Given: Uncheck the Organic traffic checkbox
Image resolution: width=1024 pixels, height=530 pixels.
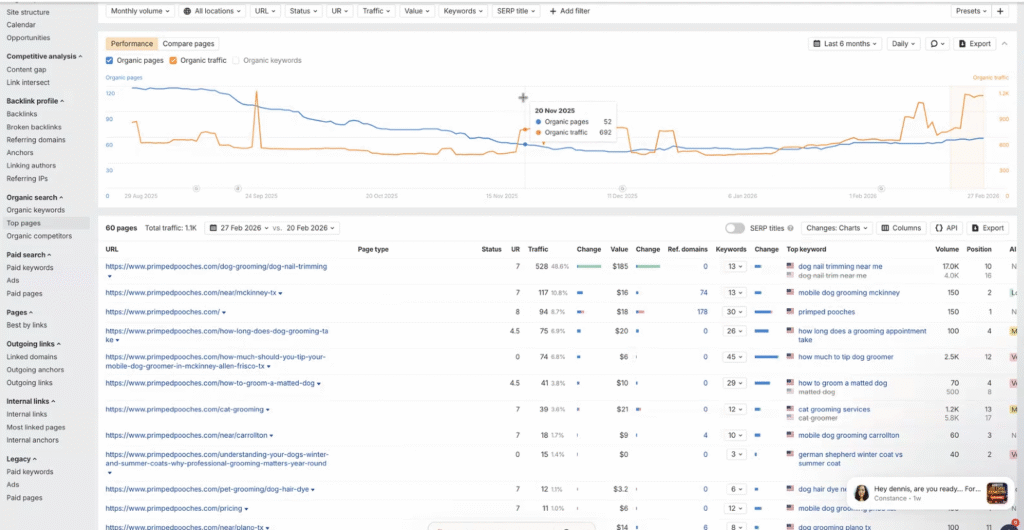Looking at the screenshot, I should [173, 61].
